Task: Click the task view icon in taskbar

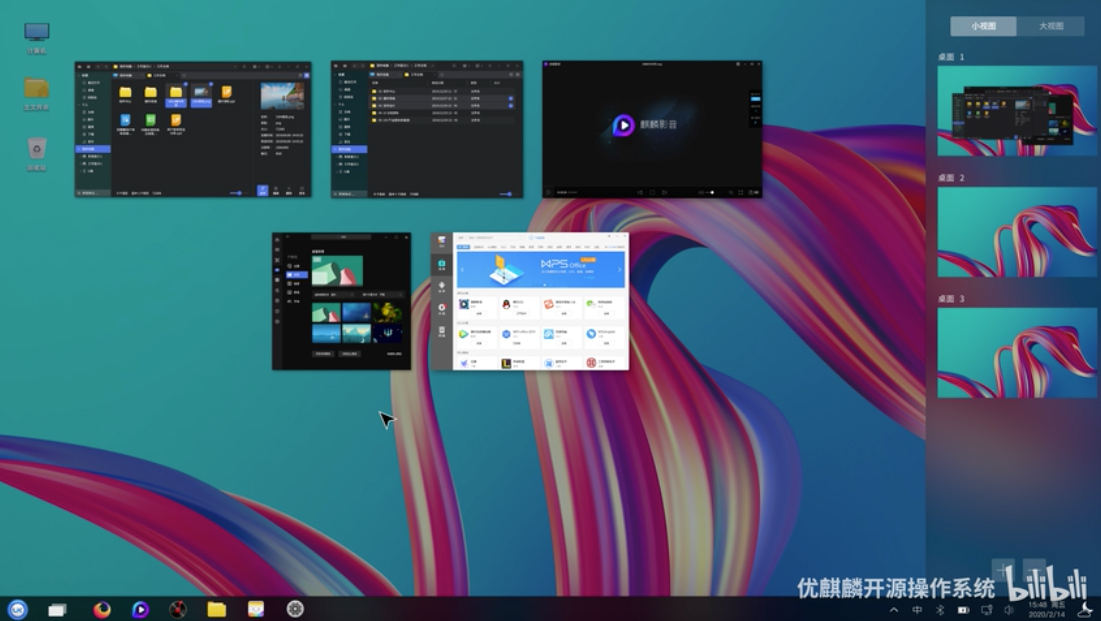Action: 58,609
